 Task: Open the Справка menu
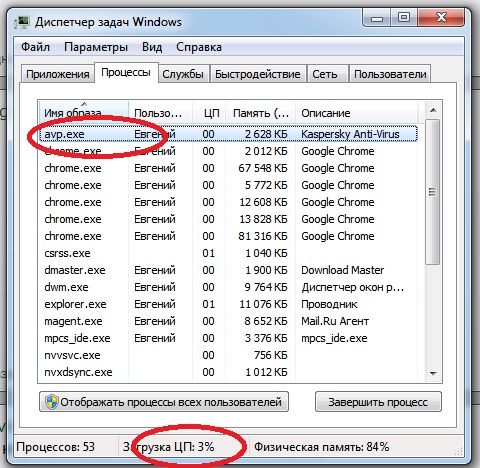pos(199,47)
